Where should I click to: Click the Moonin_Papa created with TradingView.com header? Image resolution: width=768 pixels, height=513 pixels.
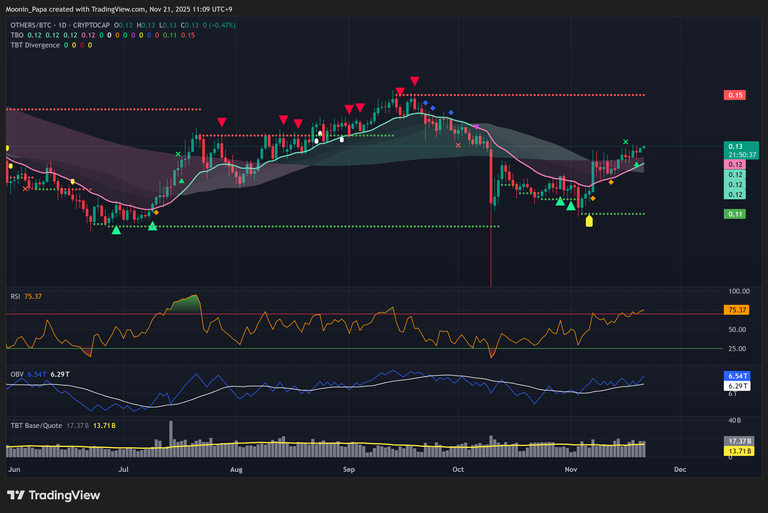(111, 8)
